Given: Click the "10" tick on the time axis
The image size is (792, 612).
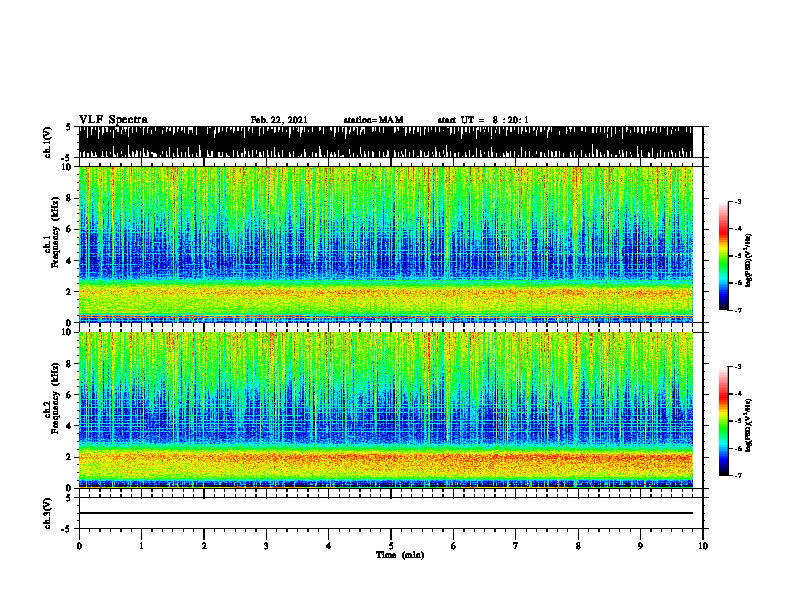Looking at the screenshot, I should click(x=703, y=545).
